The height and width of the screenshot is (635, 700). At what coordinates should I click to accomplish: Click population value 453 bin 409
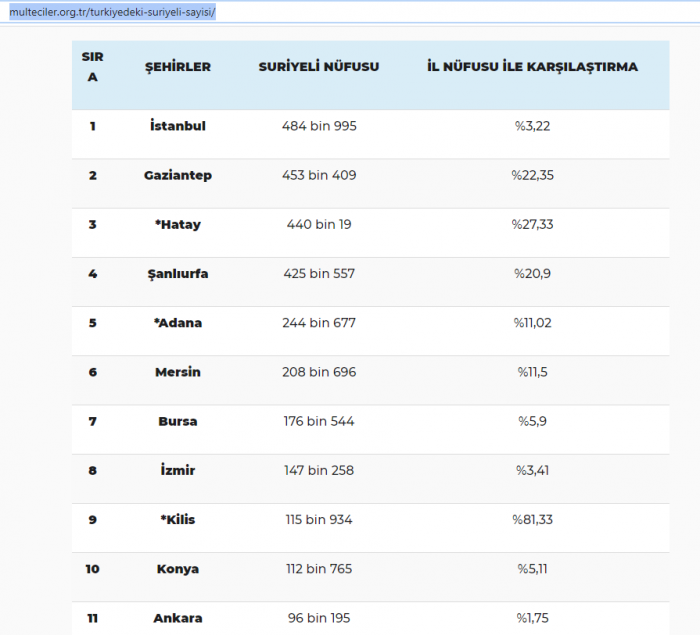click(x=319, y=175)
